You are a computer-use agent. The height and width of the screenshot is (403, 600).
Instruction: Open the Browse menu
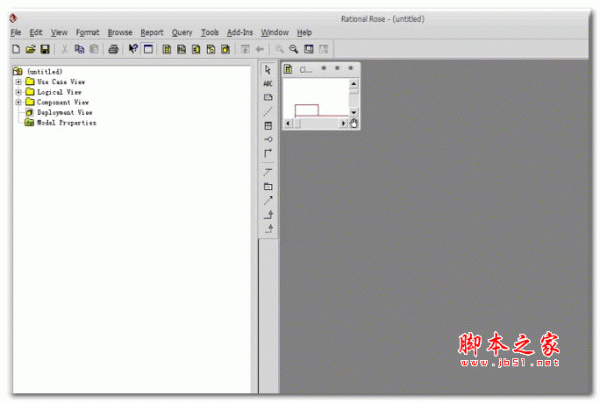(120, 33)
